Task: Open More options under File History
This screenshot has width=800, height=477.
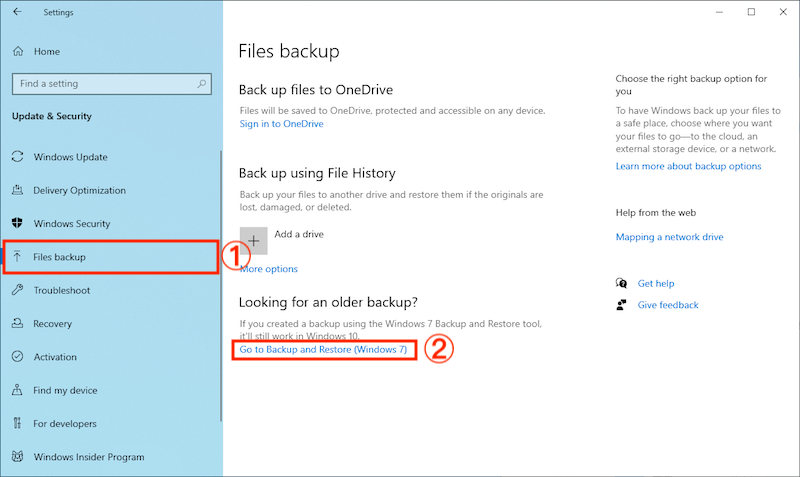Action: click(x=268, y=269)
